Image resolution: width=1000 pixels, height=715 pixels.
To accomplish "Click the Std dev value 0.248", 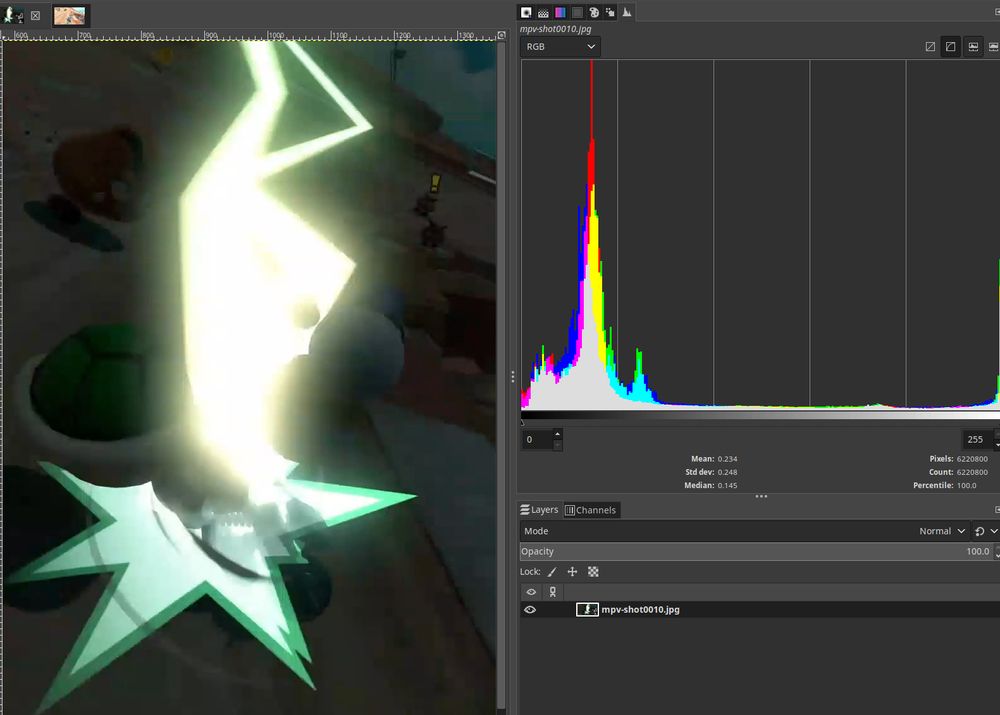I will [x=727, y=472].
